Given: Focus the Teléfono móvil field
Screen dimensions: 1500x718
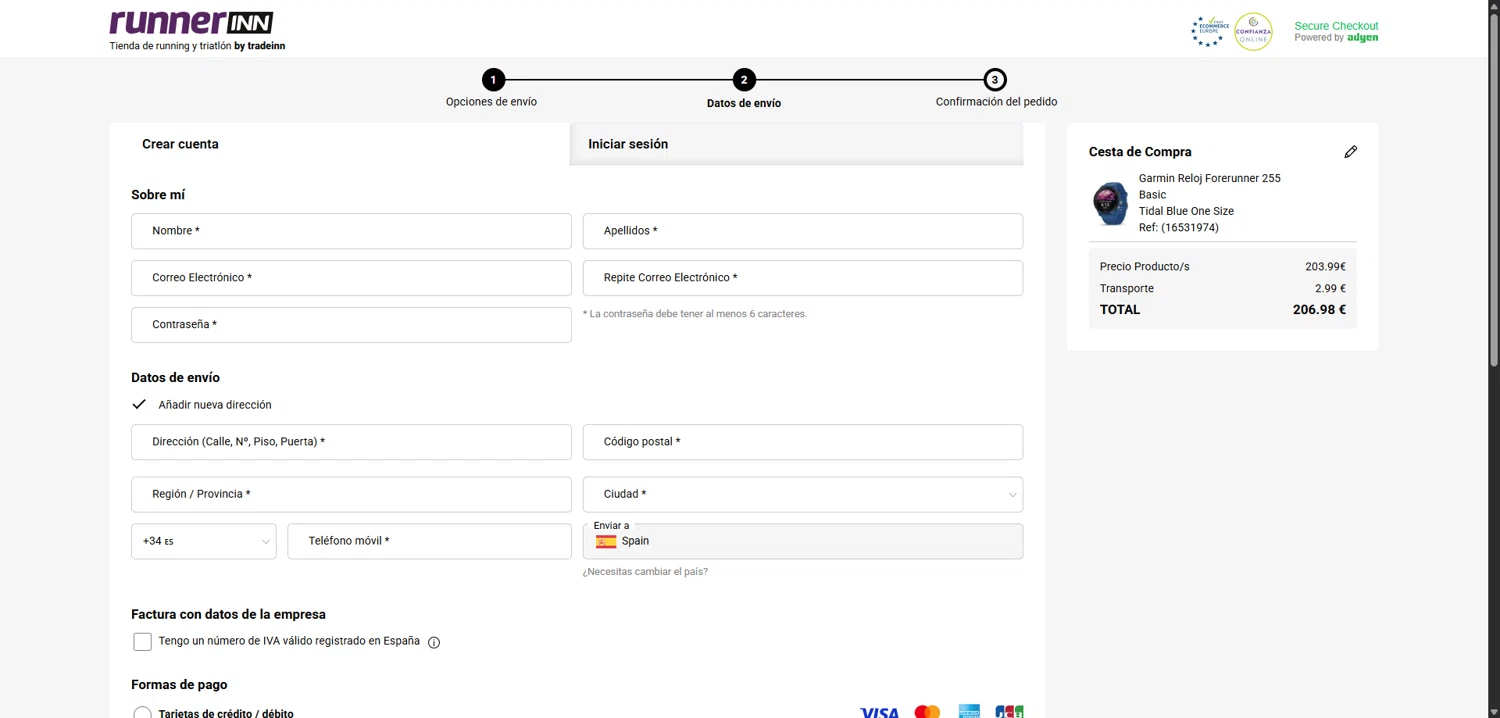Looking at the screenshot, I should [430, 541].
